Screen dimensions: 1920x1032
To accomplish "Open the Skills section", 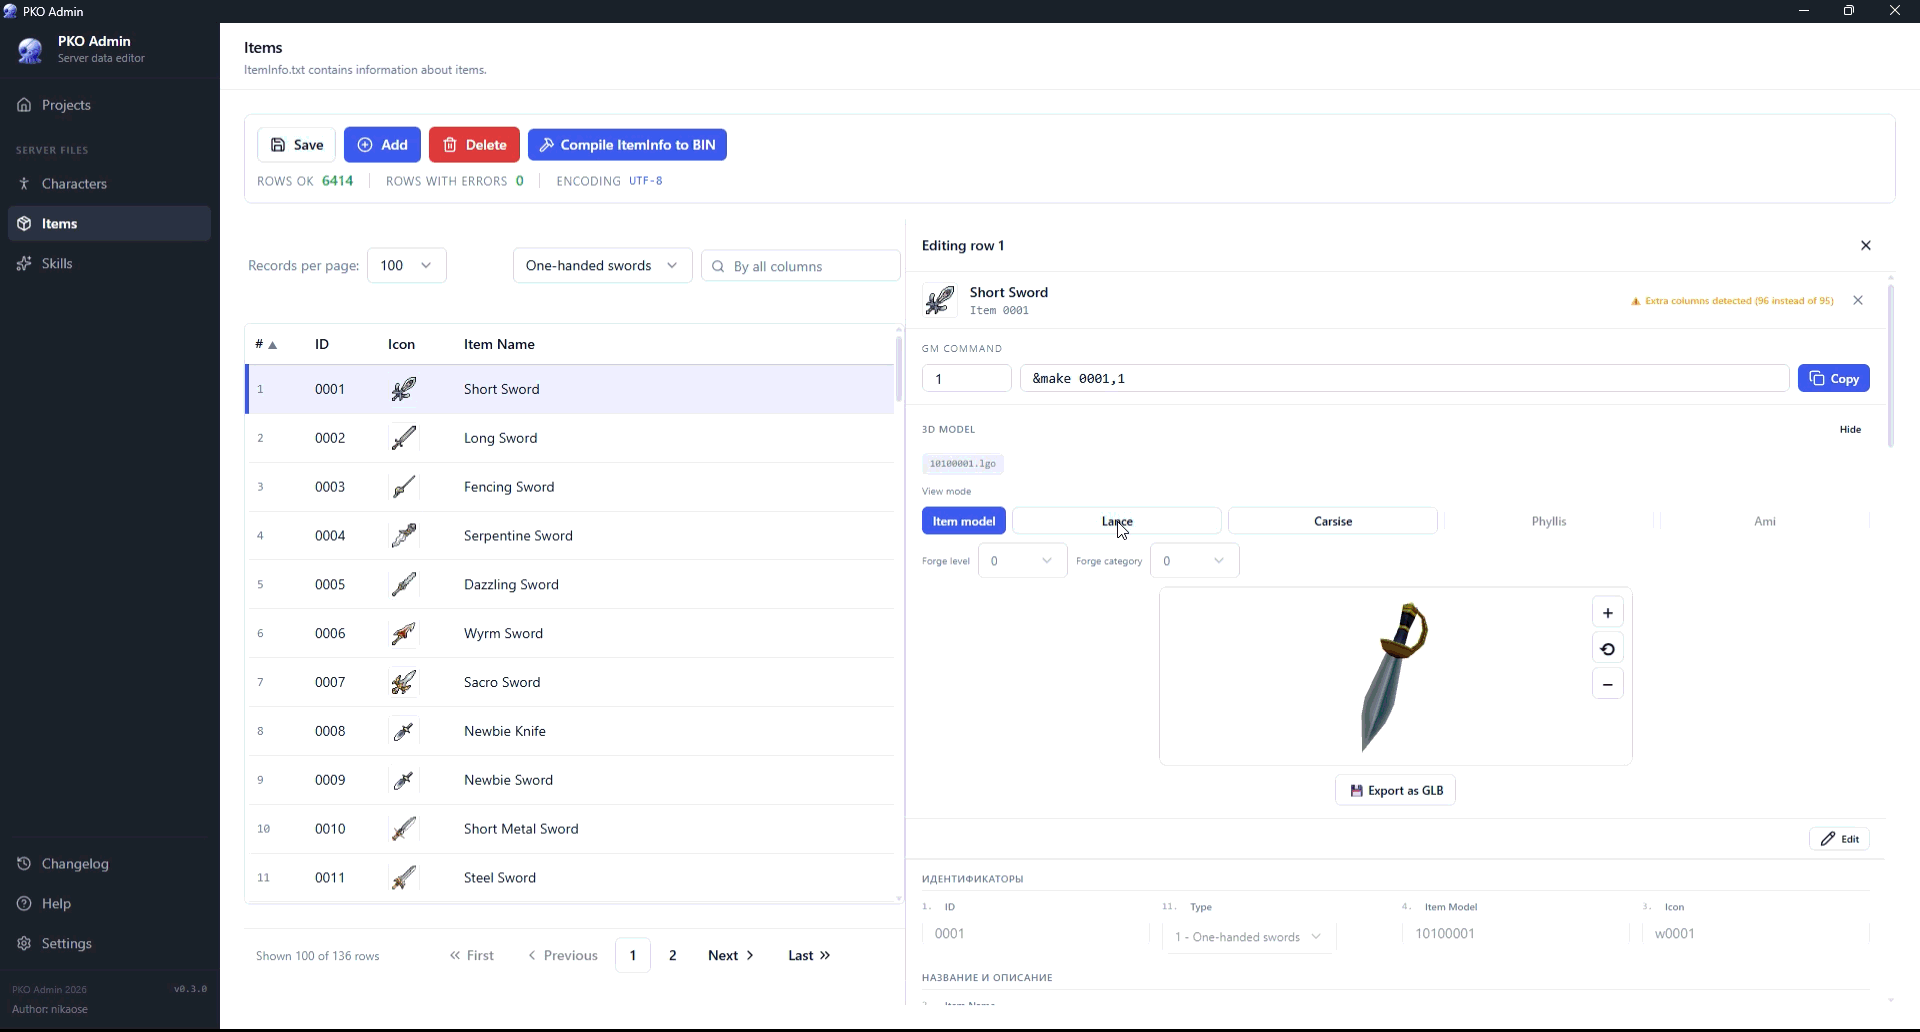I will click(x=57, y=264).
